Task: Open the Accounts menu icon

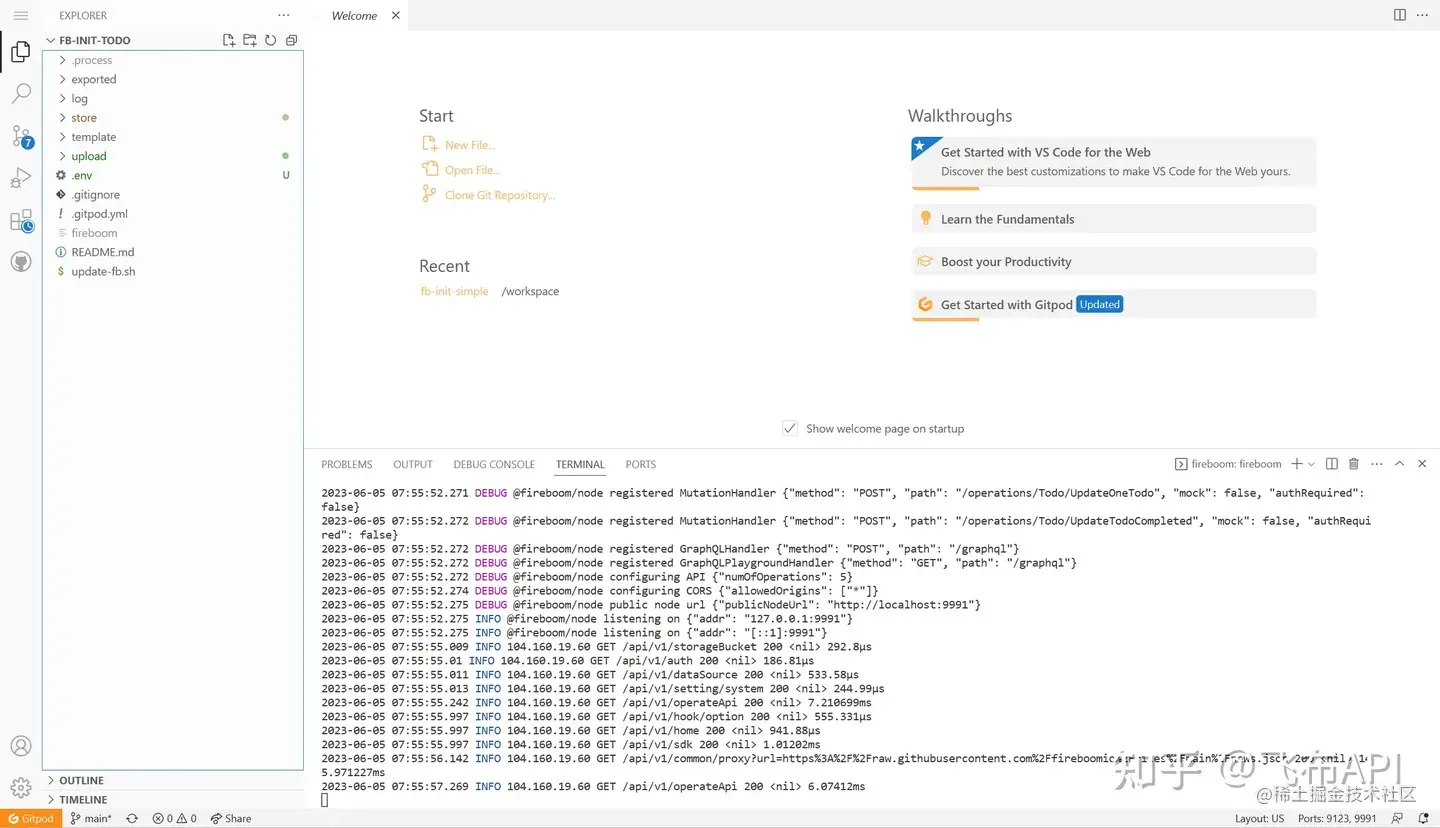Action: coord(21,746)
